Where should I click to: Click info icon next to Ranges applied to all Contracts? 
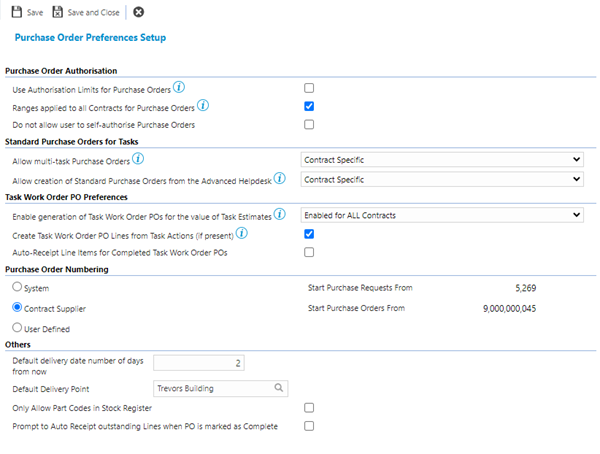point(203,105)
